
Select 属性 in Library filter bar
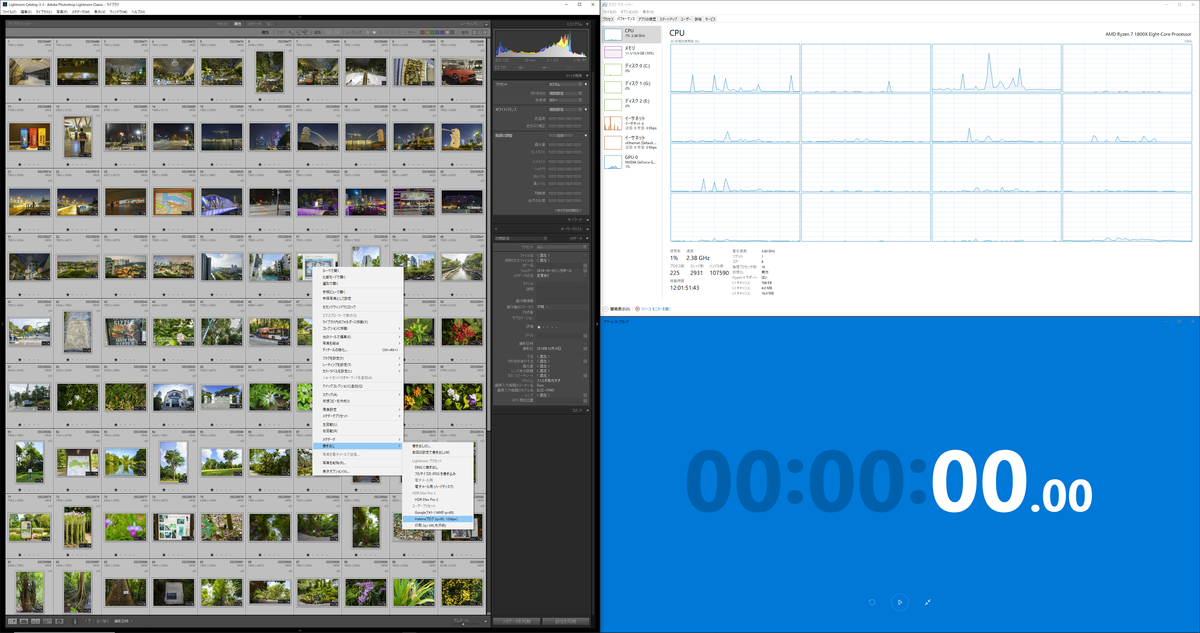click(238, 23)
